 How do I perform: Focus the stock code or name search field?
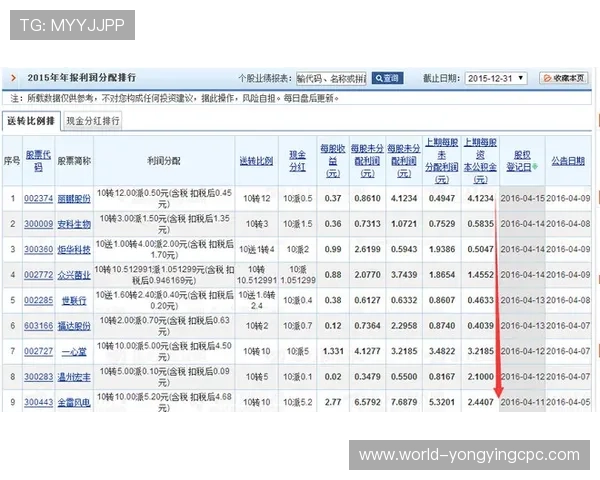(x=331, y=78)
